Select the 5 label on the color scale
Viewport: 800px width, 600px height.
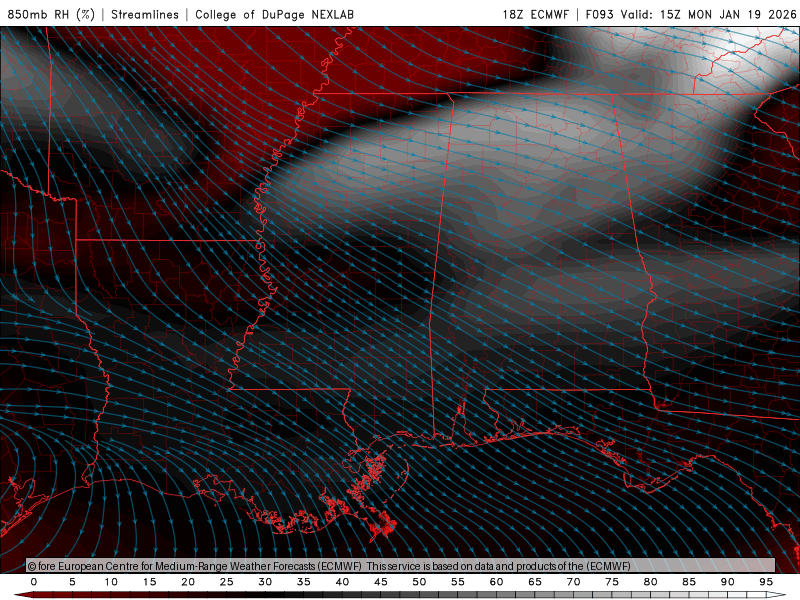72,582
